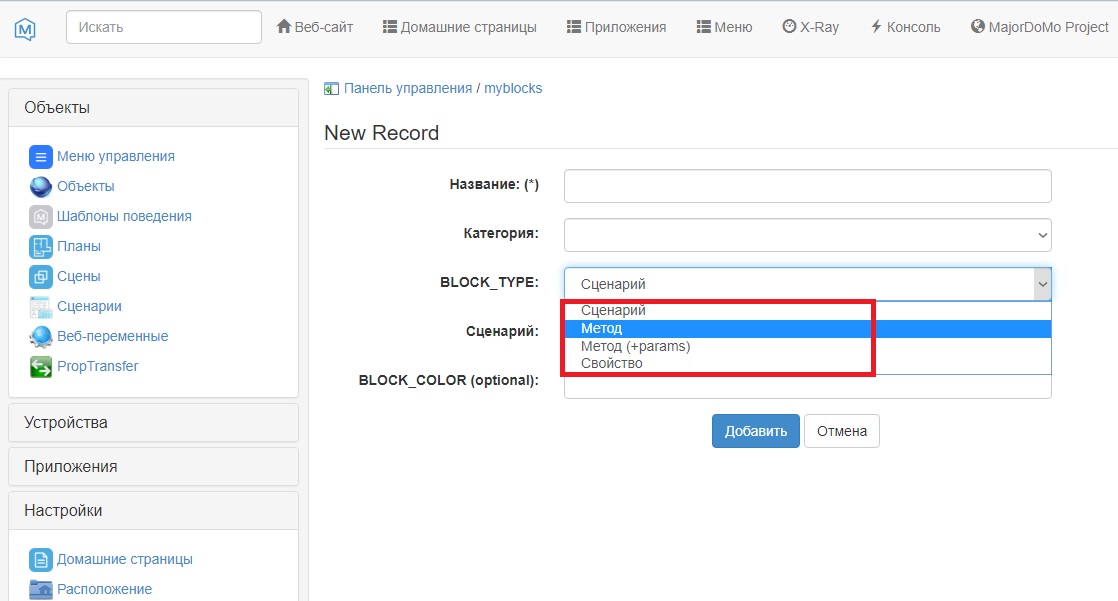This screenshot has height=601, width=1118.
Task: Choose Свойство from the BLOCK_TYPE list
Action: point(611,363)
